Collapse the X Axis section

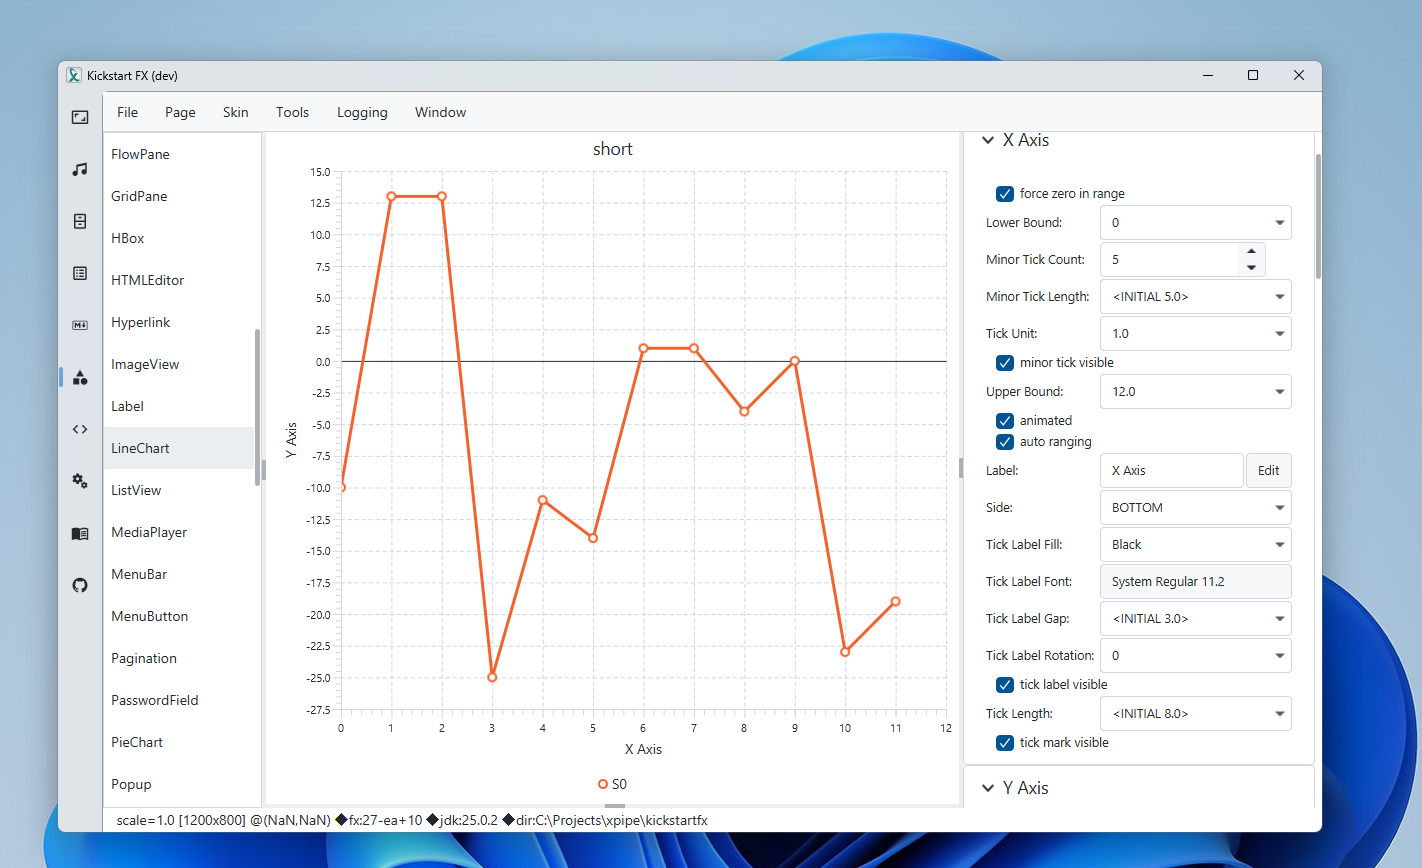coord(988,141)
